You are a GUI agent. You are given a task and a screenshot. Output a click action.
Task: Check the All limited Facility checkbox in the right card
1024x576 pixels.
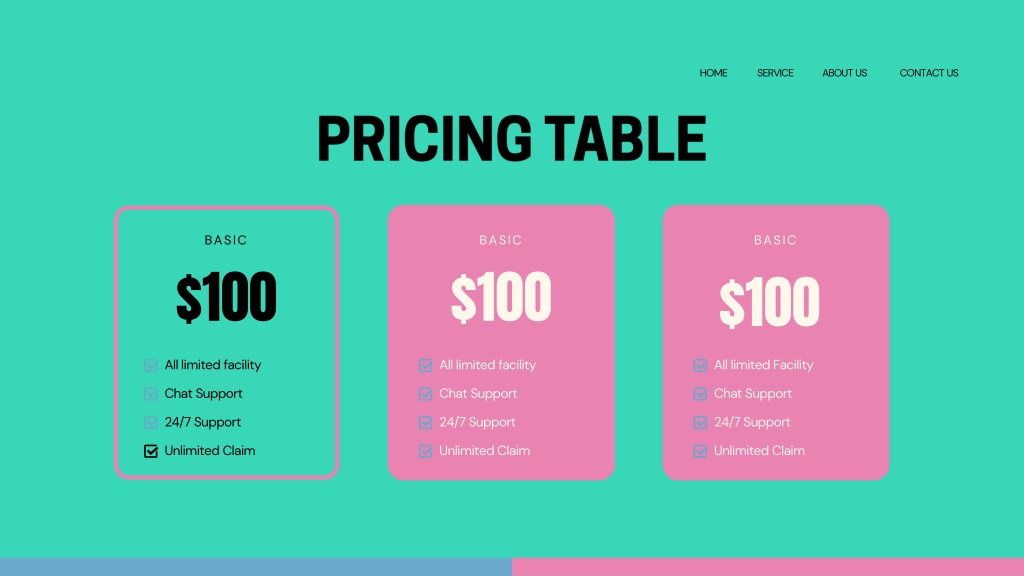coord(700,365)
